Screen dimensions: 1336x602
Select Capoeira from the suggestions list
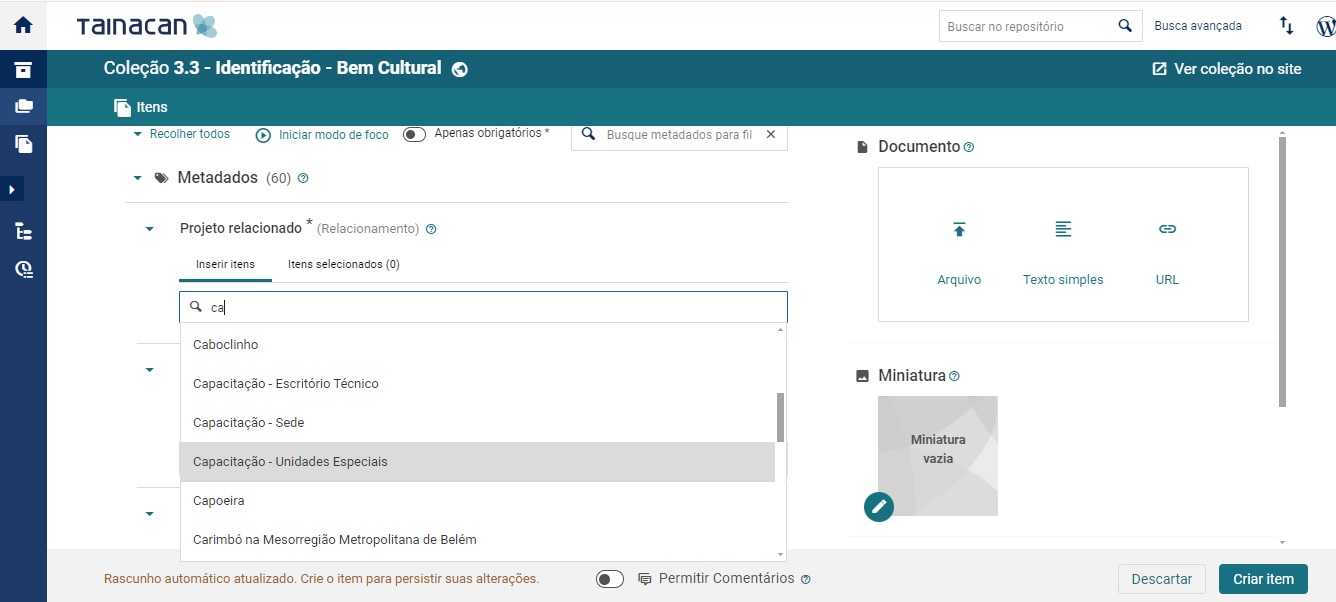pos(478,501)
